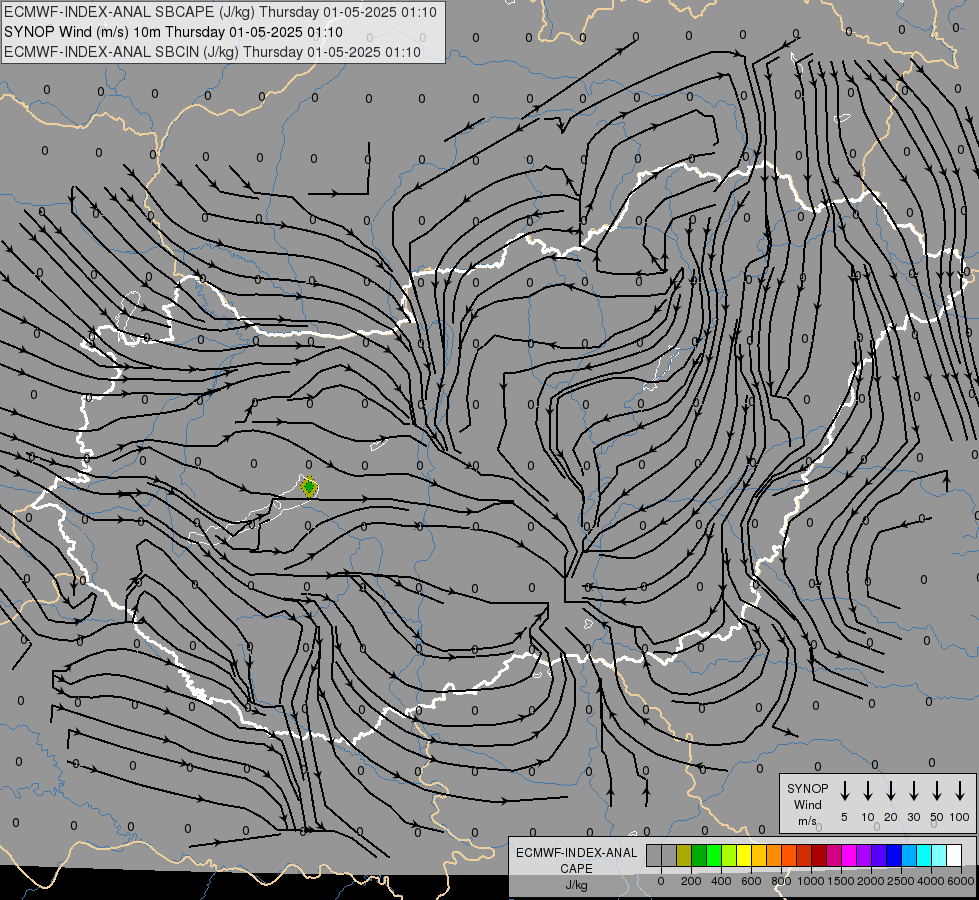Screen dimensions: 979x900
Task: Click the '2500' tick label under the CAPE scale
Action: tap(901, 881)
